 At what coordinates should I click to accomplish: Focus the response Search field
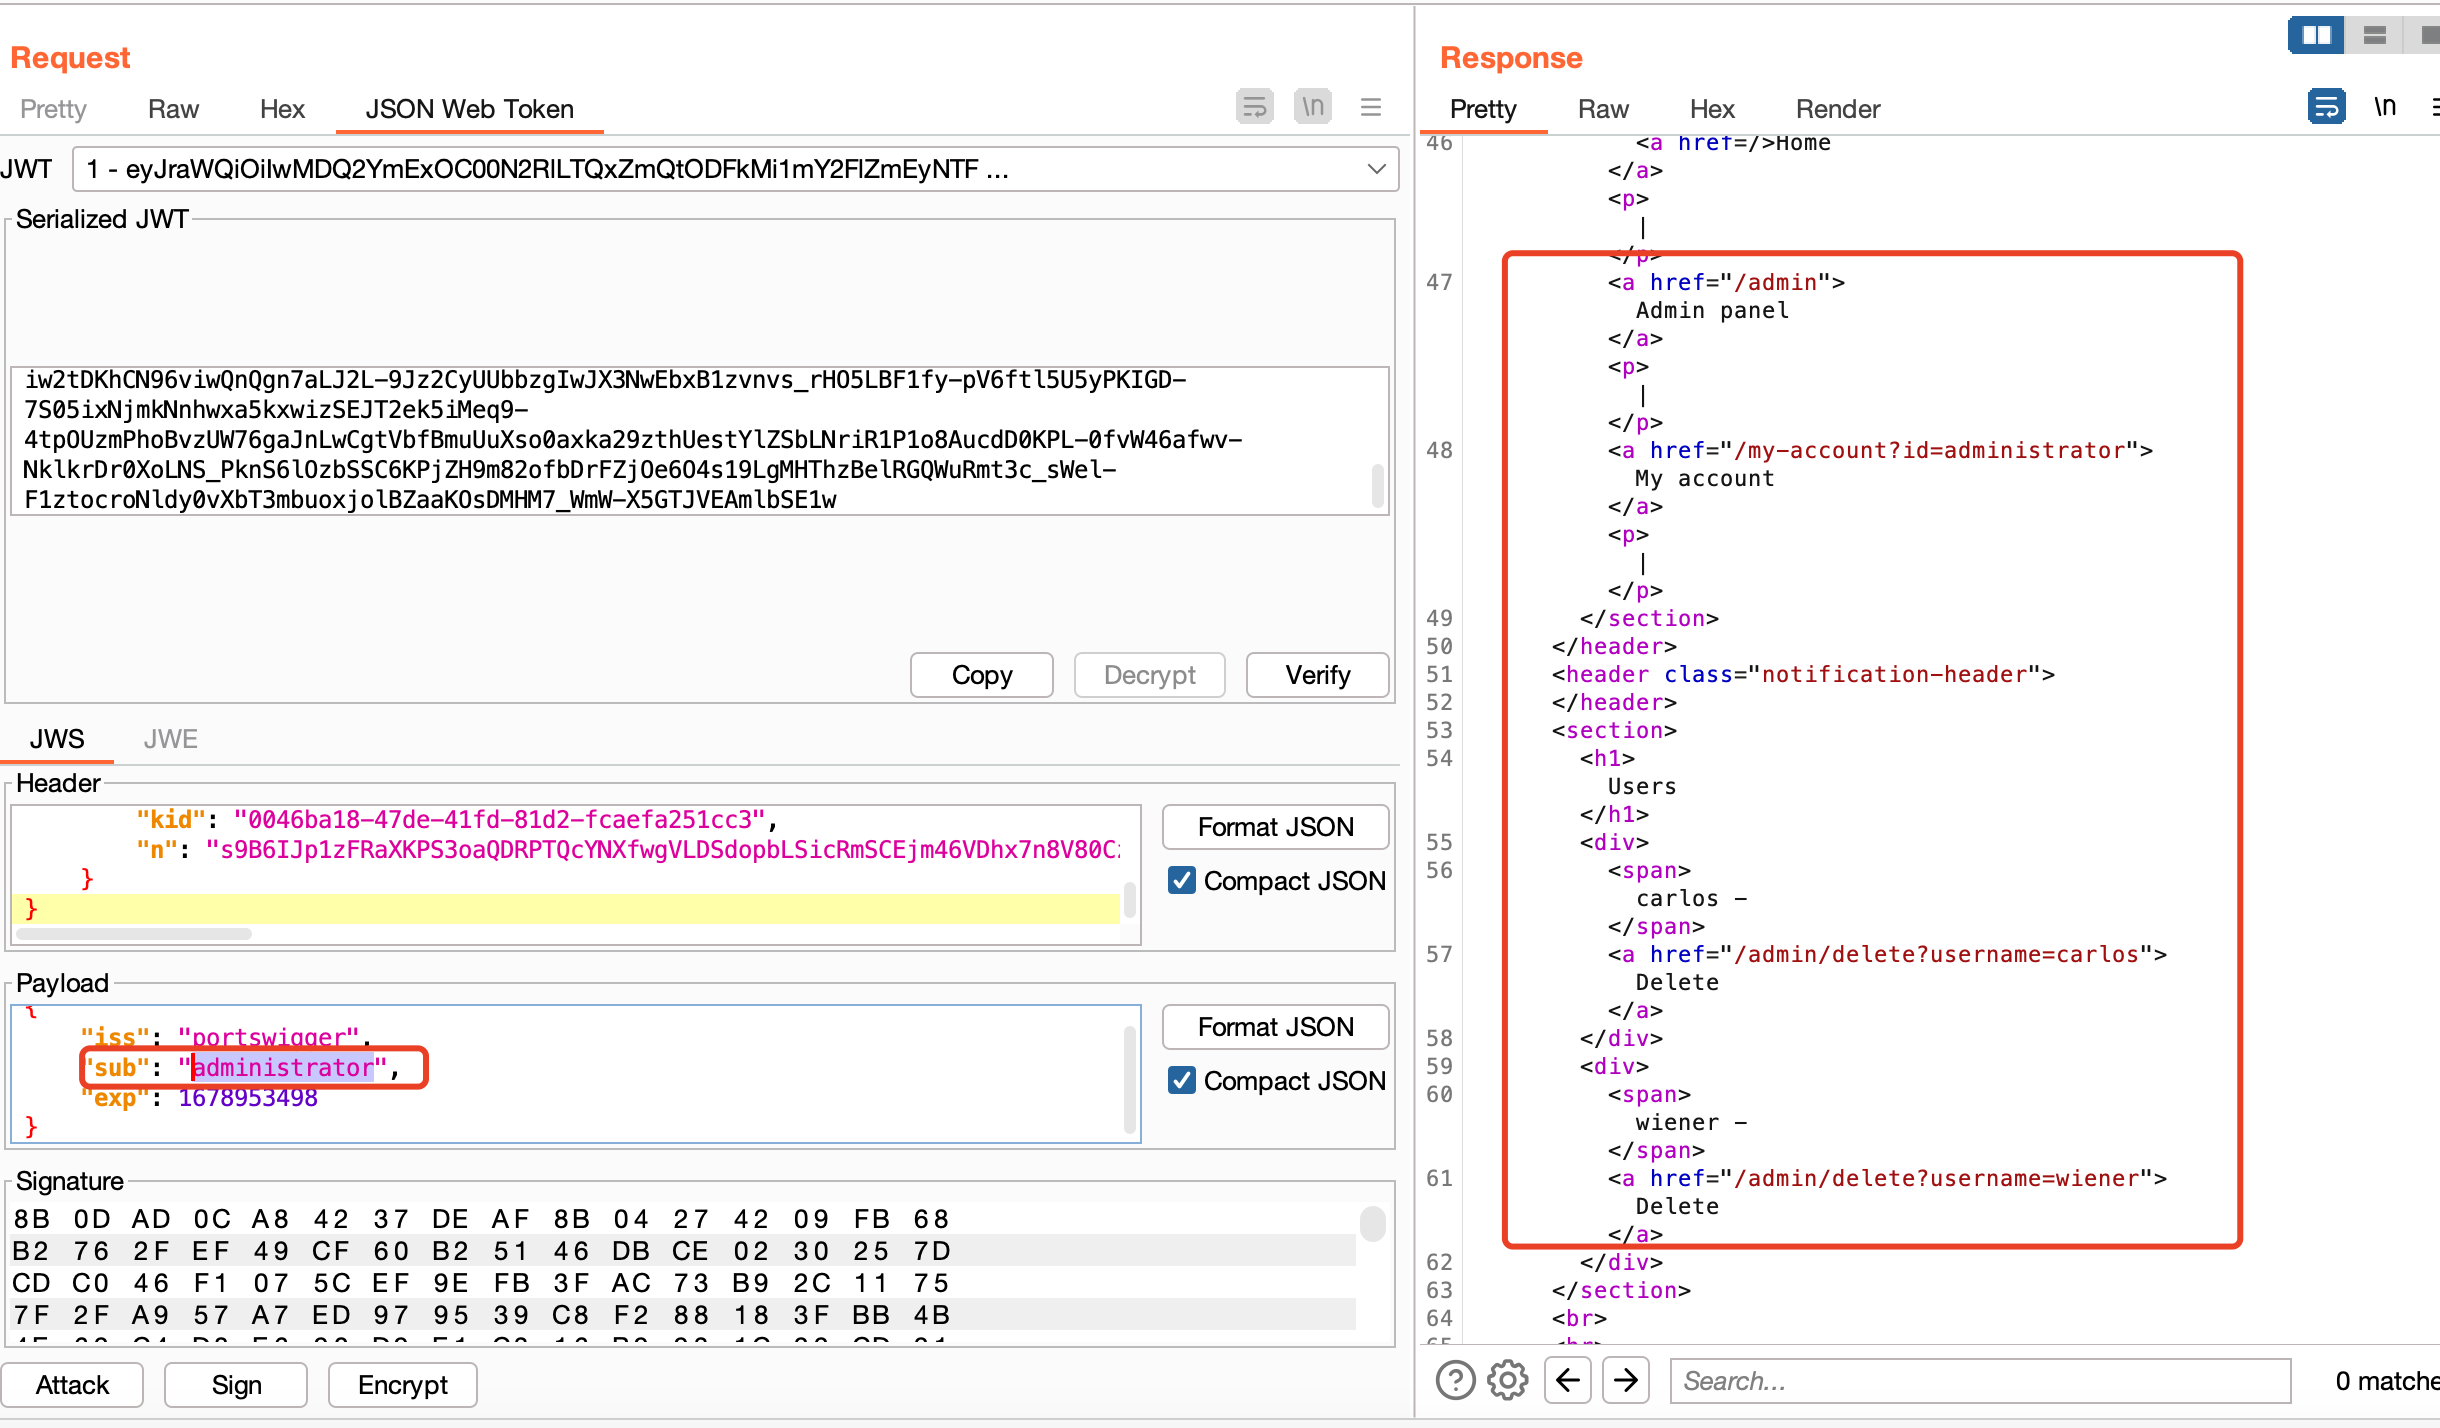click(x=1979, y=1381)
